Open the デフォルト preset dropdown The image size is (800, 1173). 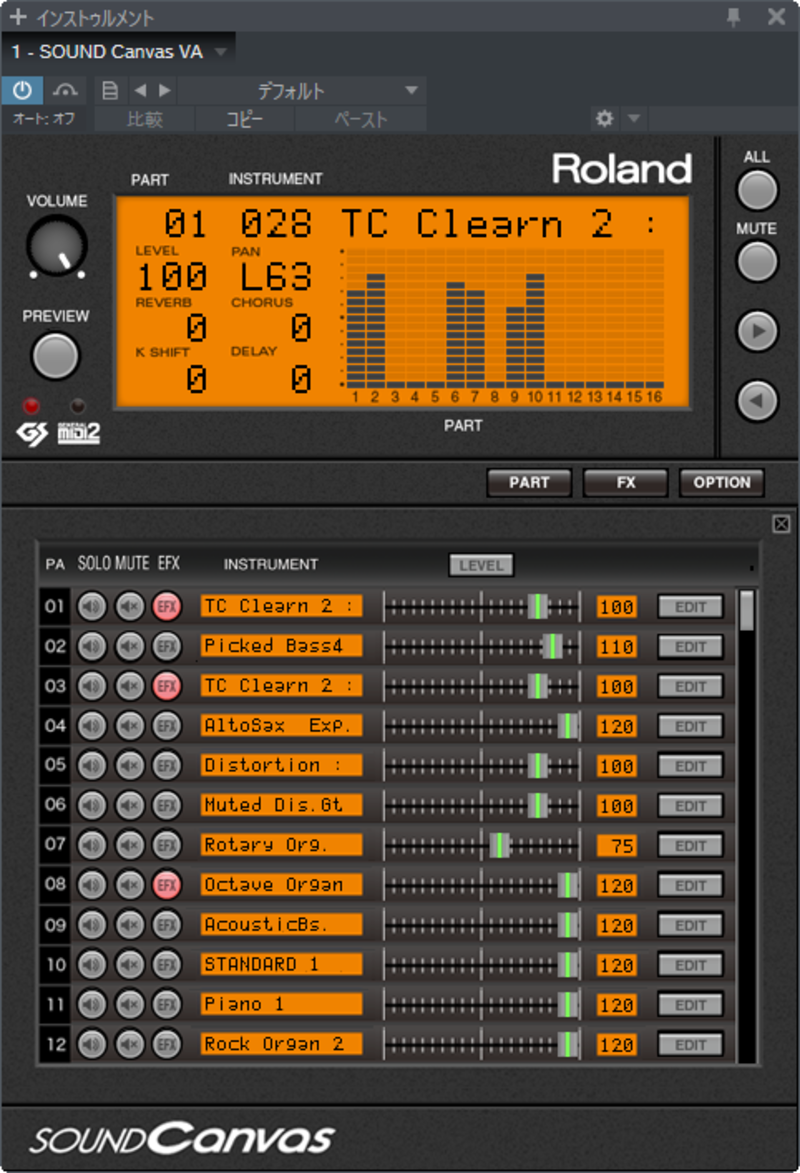(x=302, y=91)
